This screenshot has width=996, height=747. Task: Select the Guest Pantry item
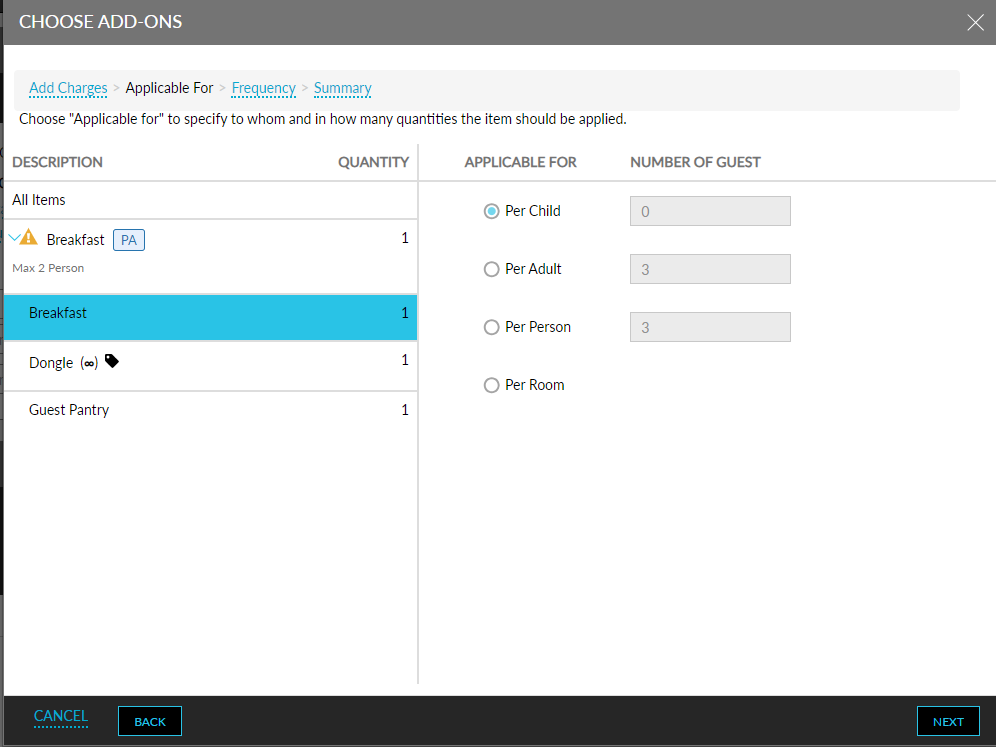point(68,409)
